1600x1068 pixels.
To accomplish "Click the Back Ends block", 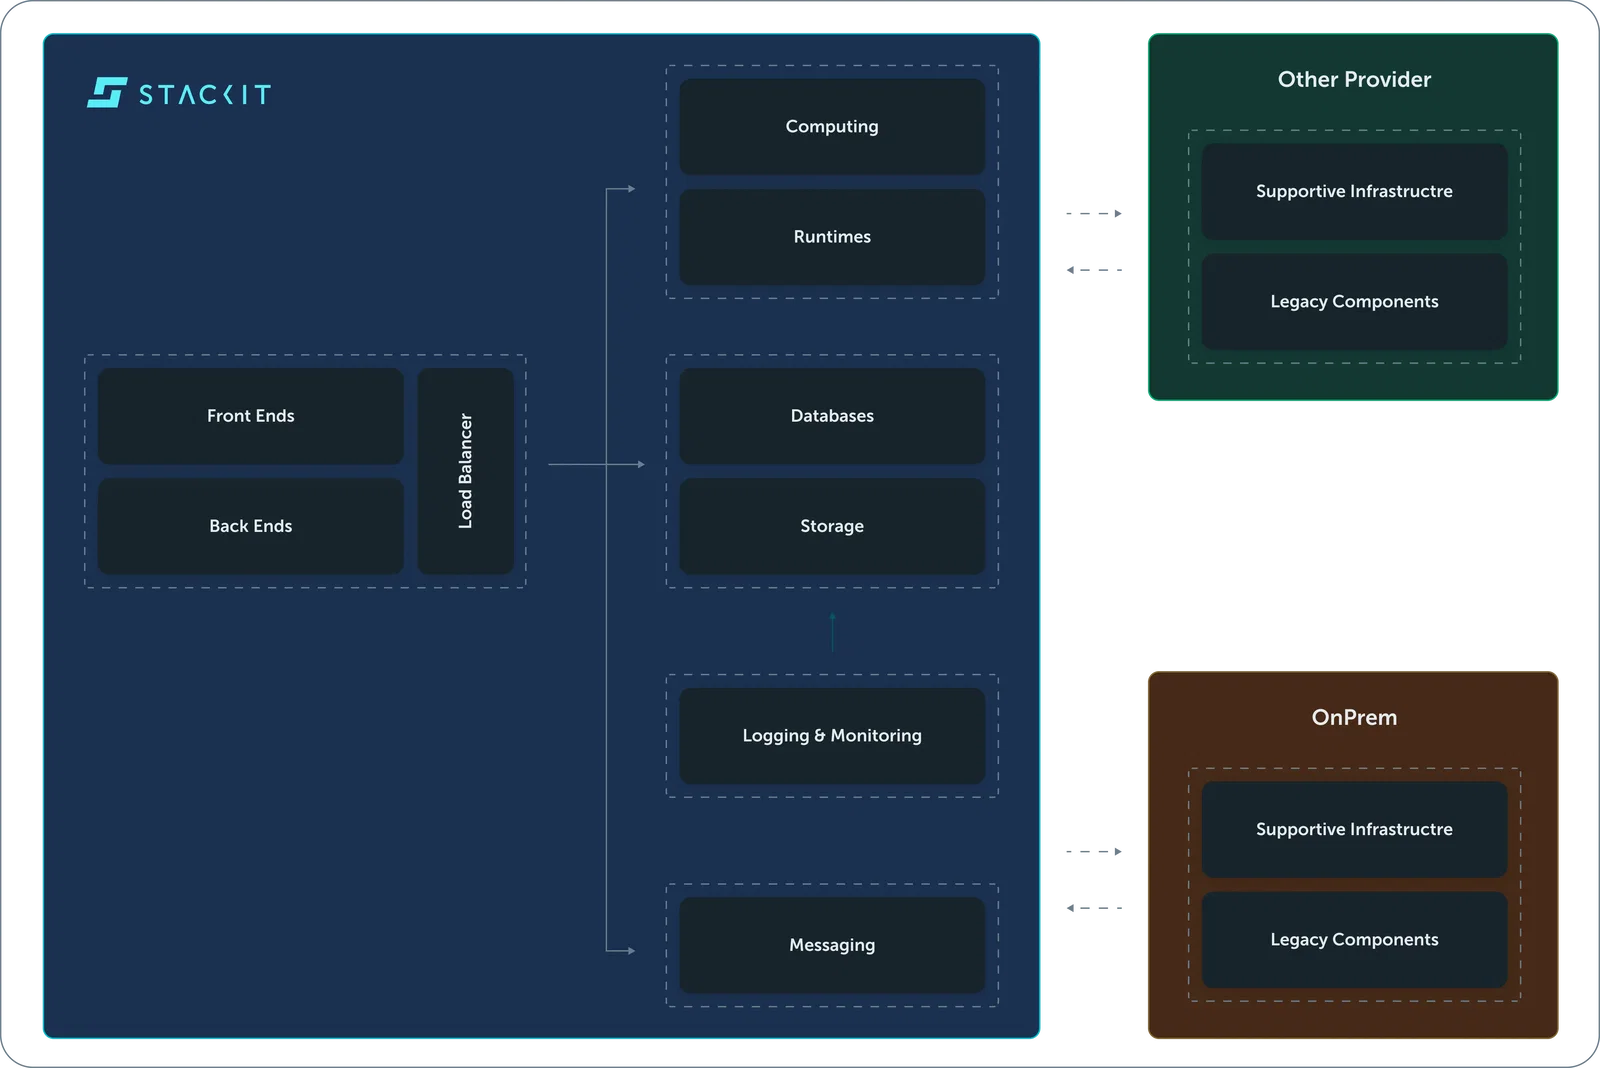I will [251, 526].
